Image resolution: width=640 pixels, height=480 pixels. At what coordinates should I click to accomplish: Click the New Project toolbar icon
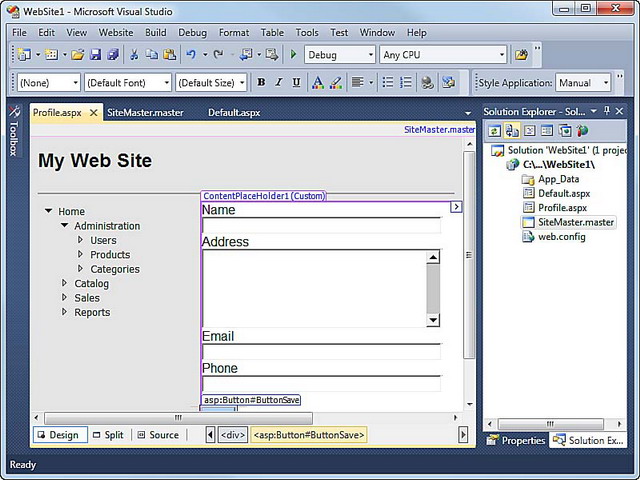tap(24, 54)
